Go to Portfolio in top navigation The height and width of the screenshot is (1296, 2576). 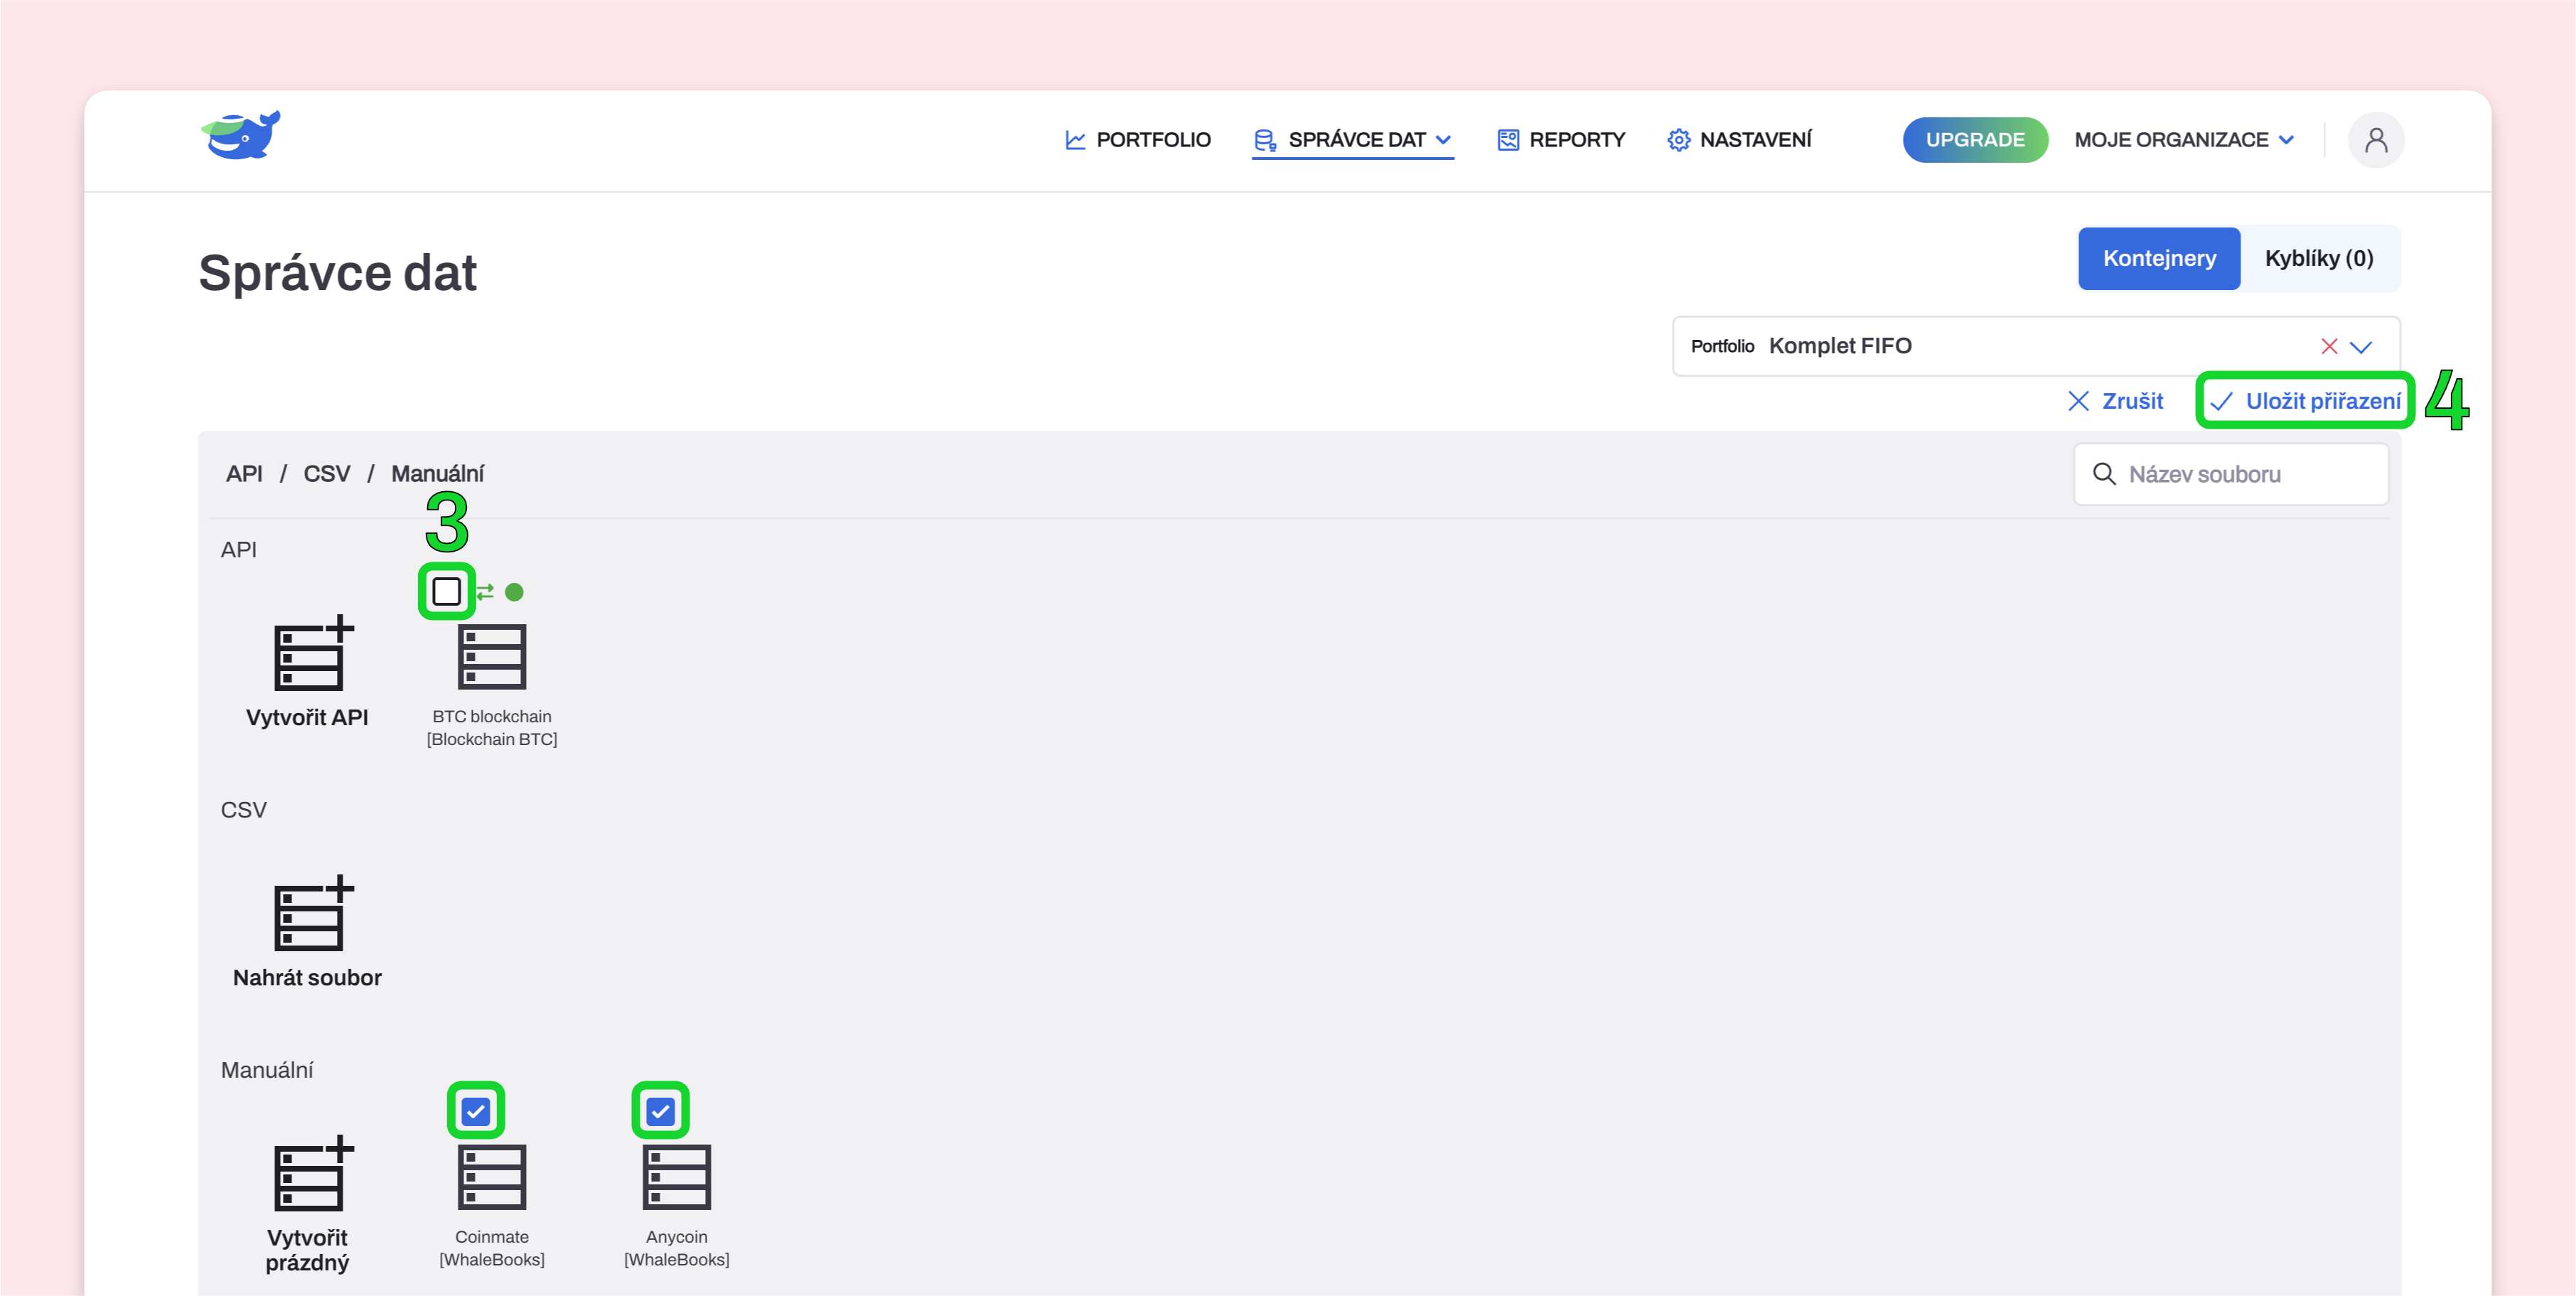pyautogui.click(x=1137, y=140)
